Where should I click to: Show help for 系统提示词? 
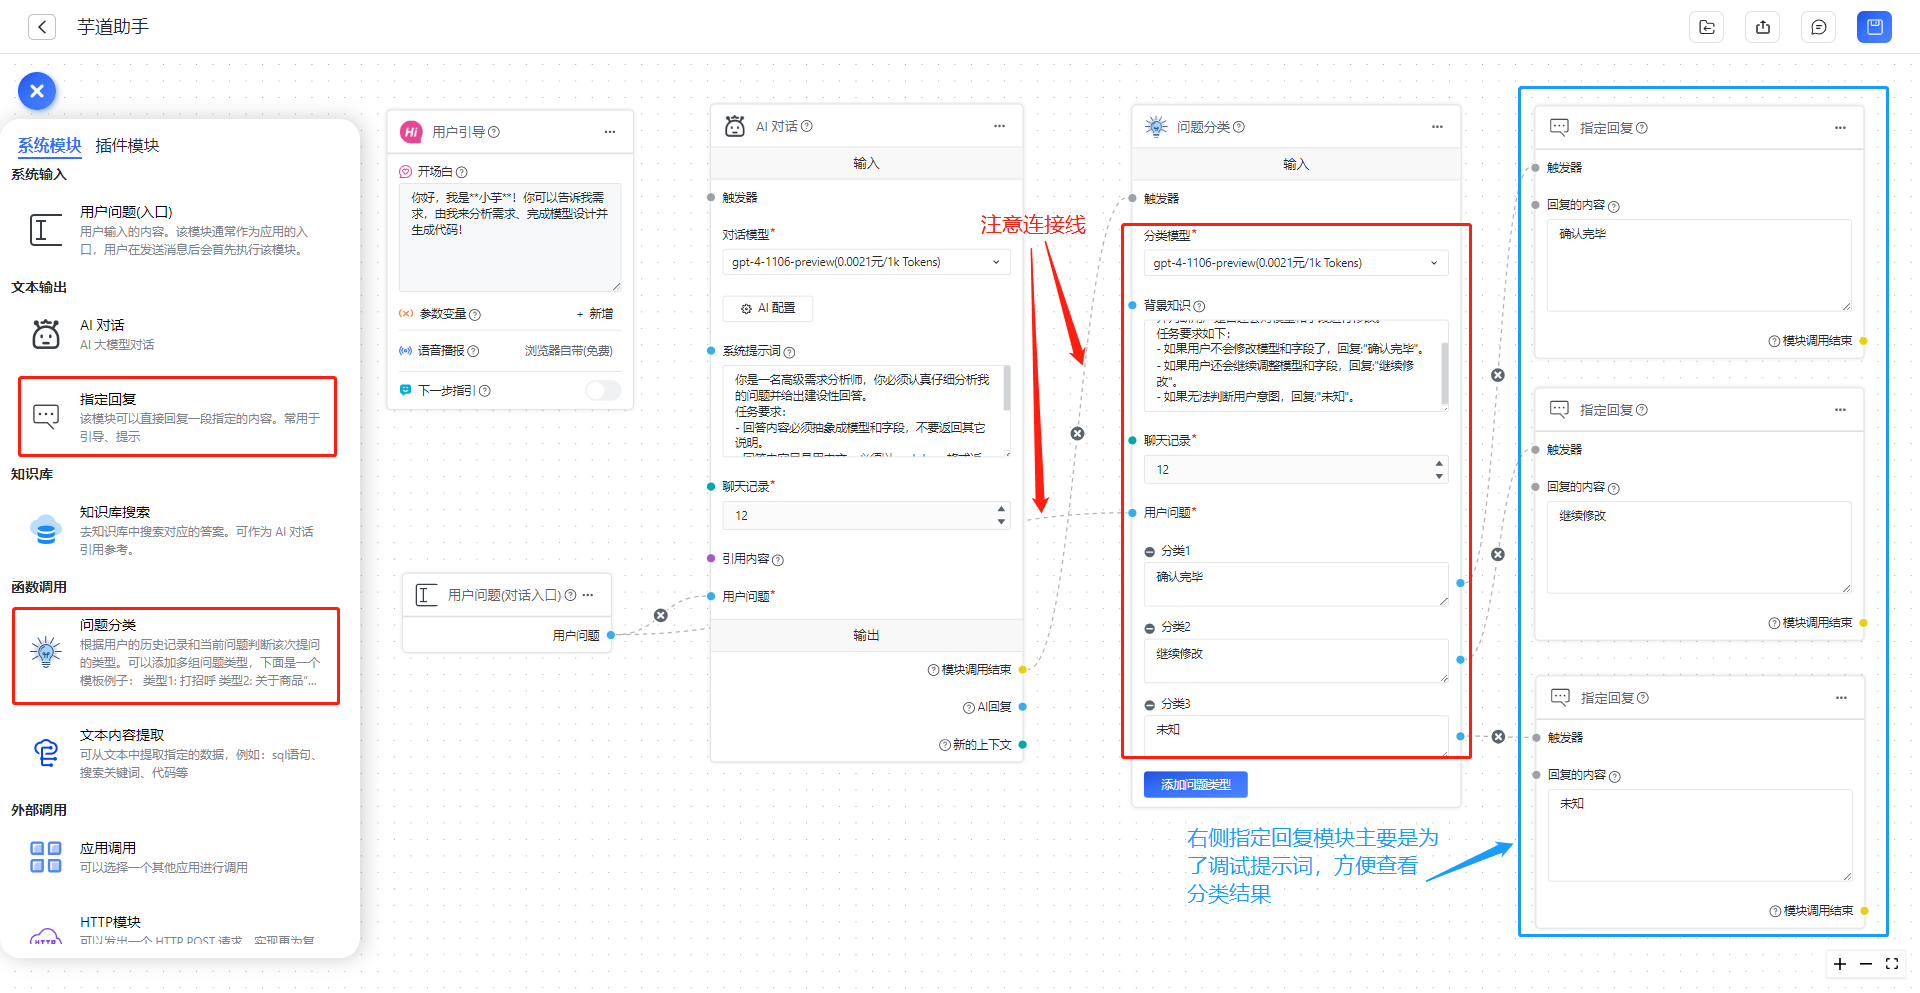click(790, 352)
